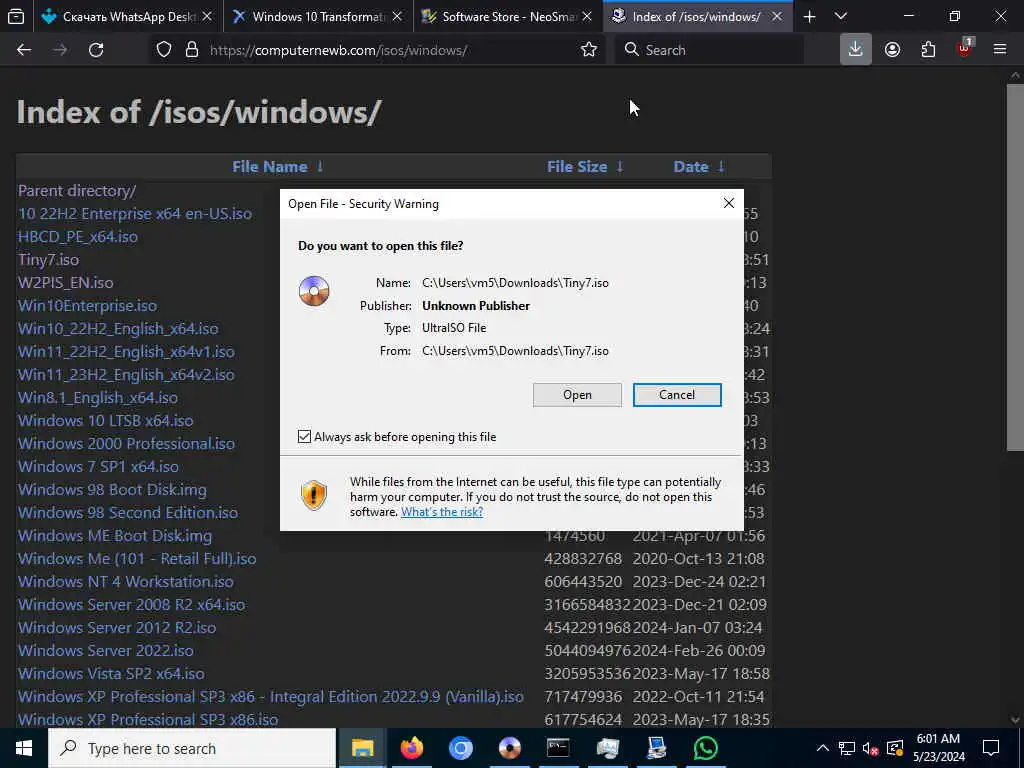Image resolution: width=1024 pixels, height=768 pixels.
Task: Close the Security Warning dialog with X
Action: (x=729, y=203)
